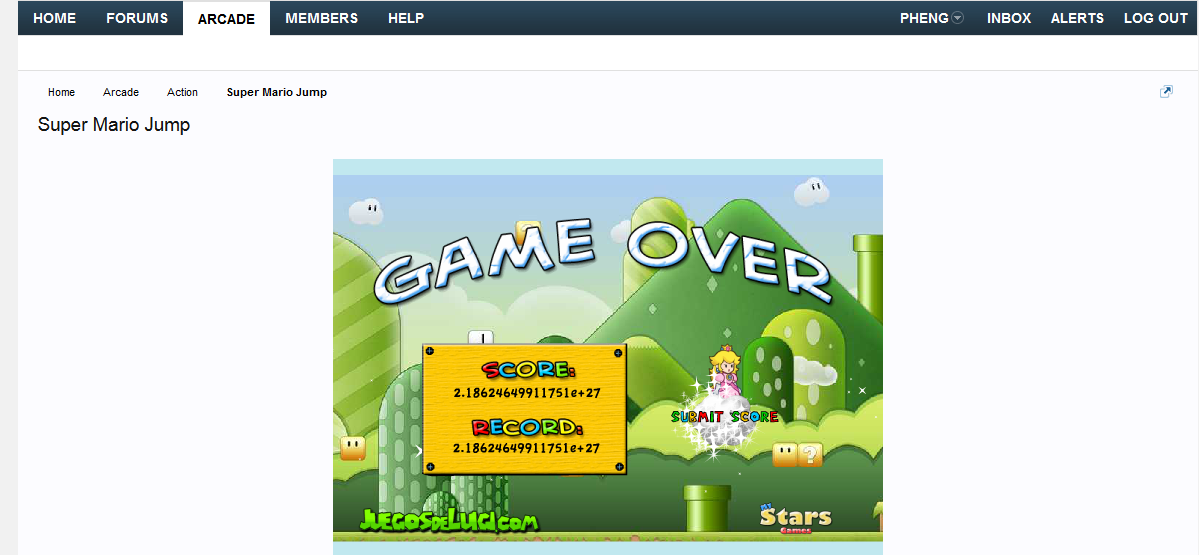Viewport: 1199px width, 555px height.
Task: Open the Action category breadcrumb
Action: tap(182, 92)
